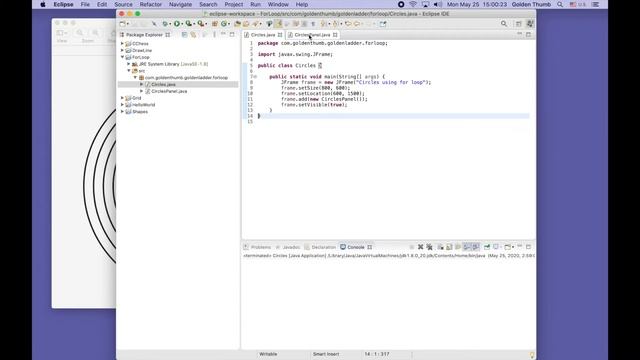The width and height of the screenshot is (640, 360).
Task: Expand the CChess project
Action: [x=122, y=43]
